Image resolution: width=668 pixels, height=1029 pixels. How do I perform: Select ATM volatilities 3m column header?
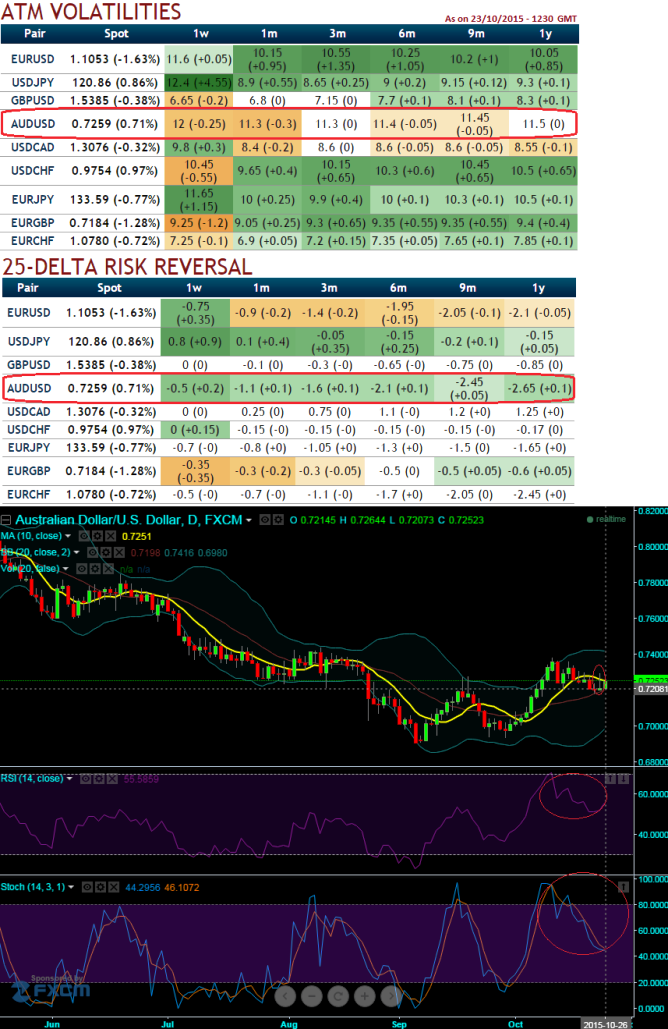tap(337, 33)
